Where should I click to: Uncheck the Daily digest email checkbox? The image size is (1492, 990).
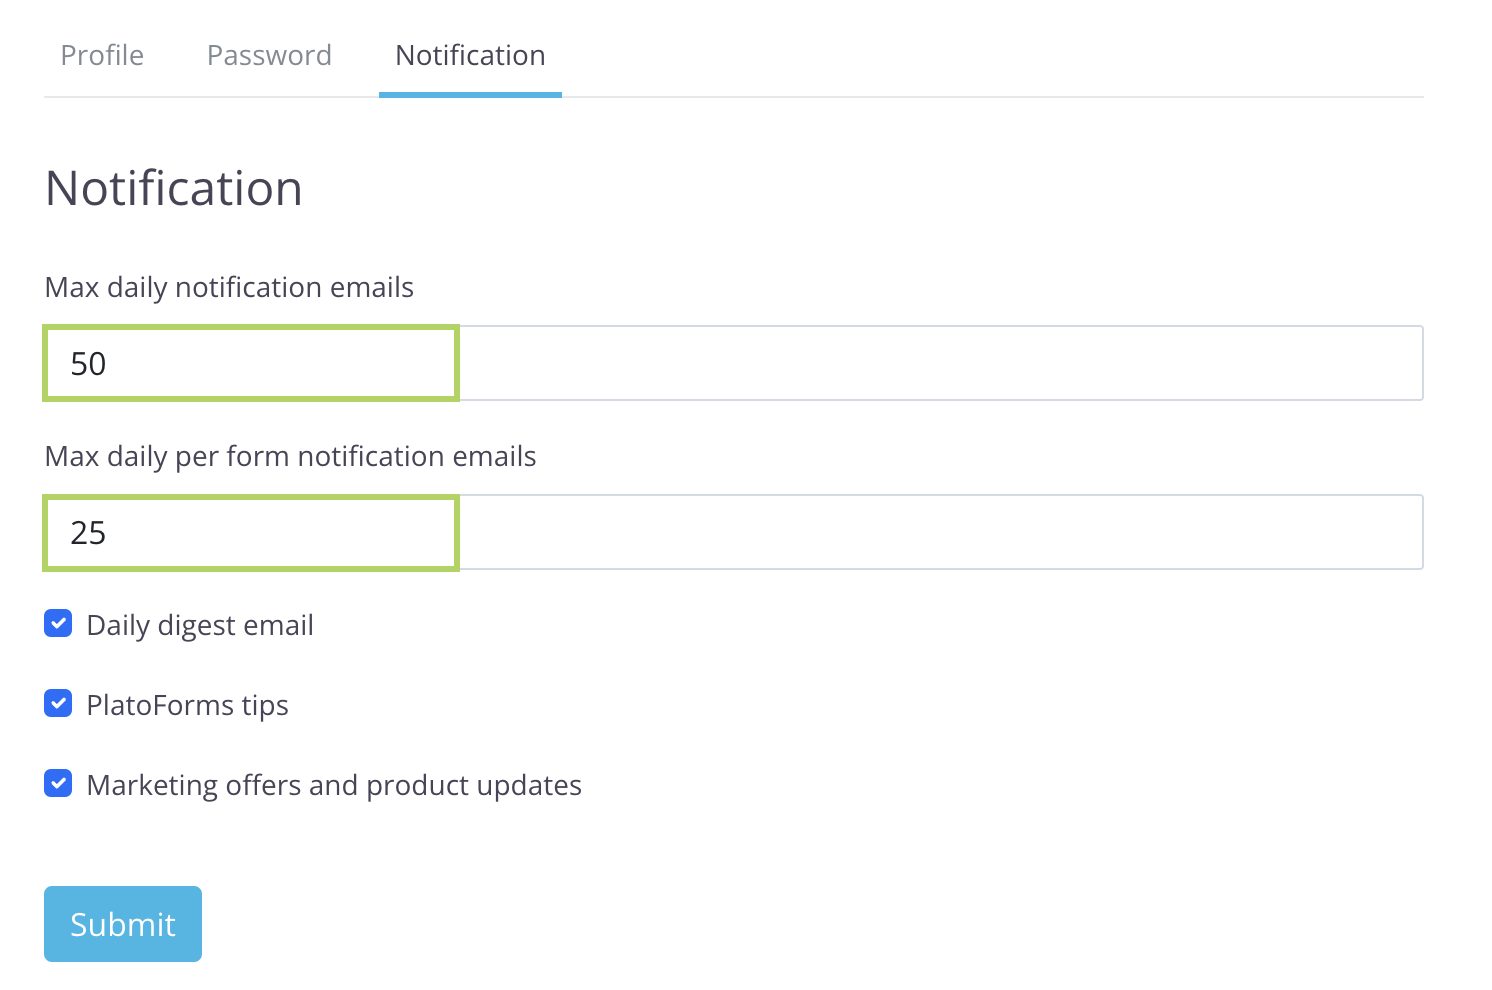point(58,624)
